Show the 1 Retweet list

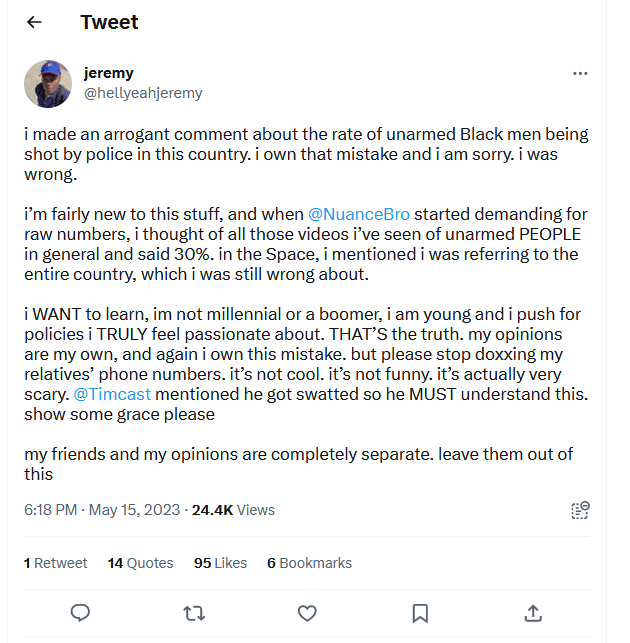[x=56, y=563]
